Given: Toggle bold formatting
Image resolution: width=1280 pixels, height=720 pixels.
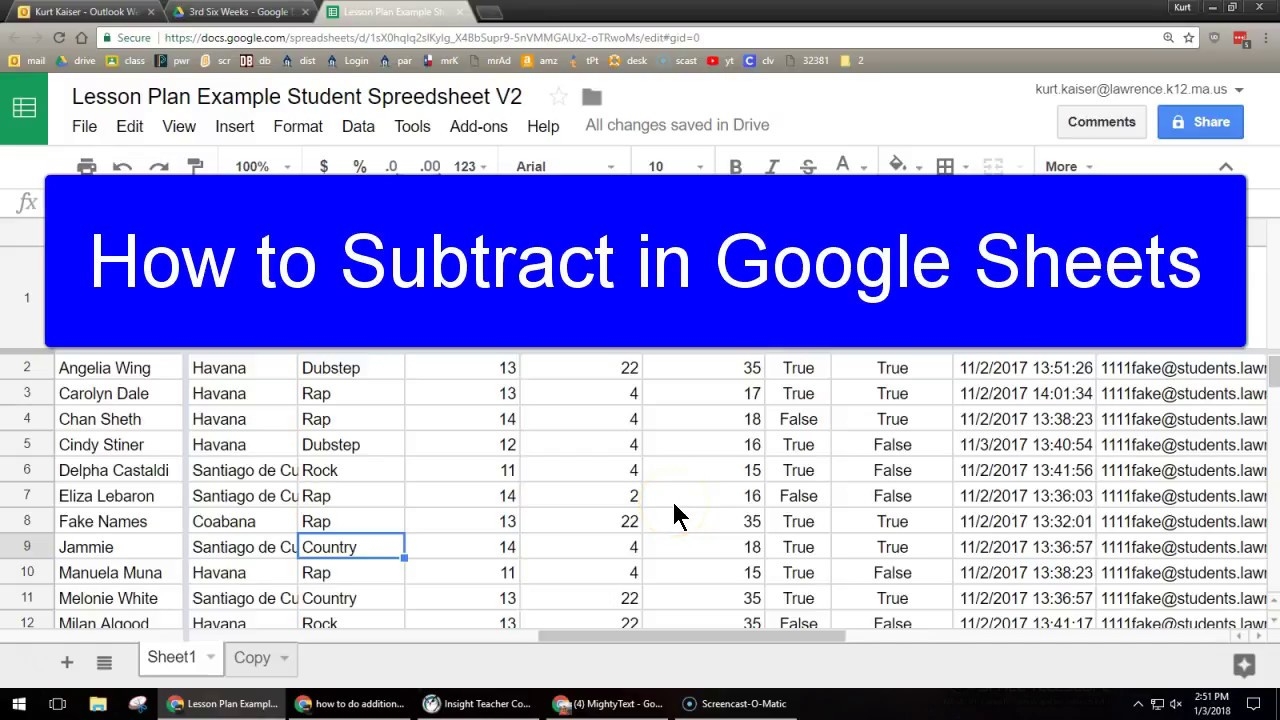Looking at the screenshot, I should pyautogui.click(x=735, y=166).
